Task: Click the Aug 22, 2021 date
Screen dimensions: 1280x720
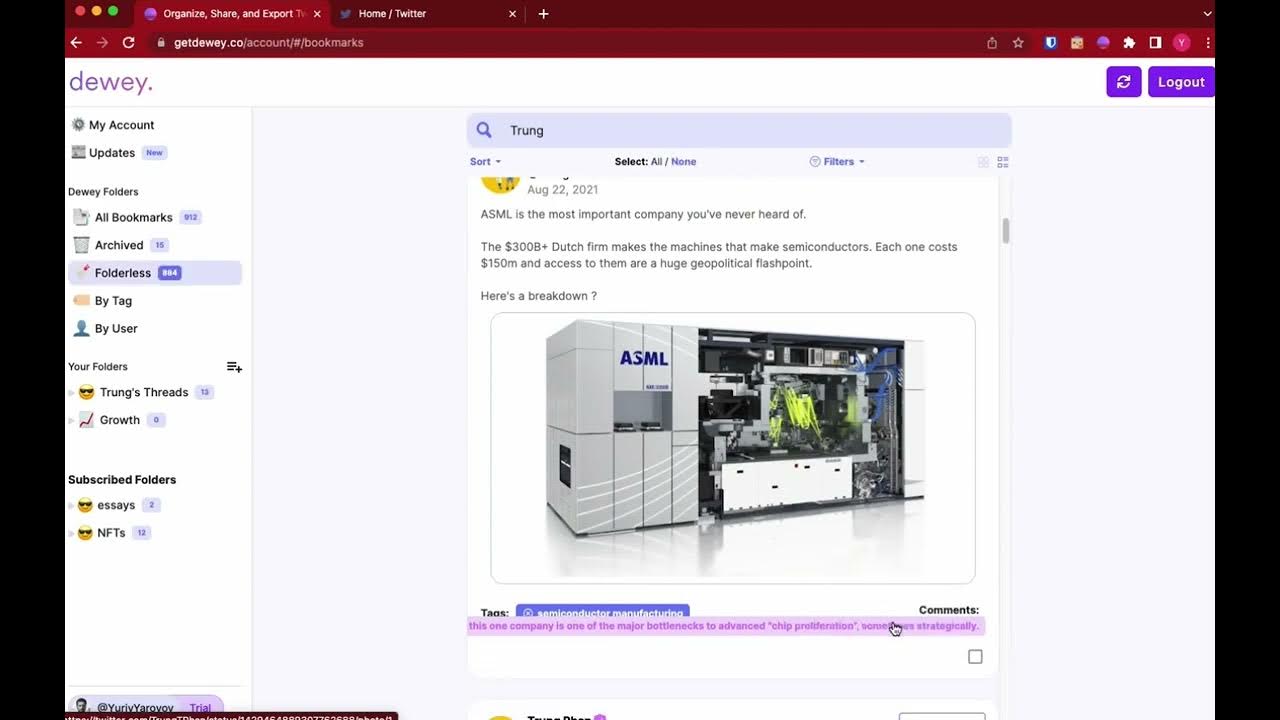Action: [x=563, y=189]
